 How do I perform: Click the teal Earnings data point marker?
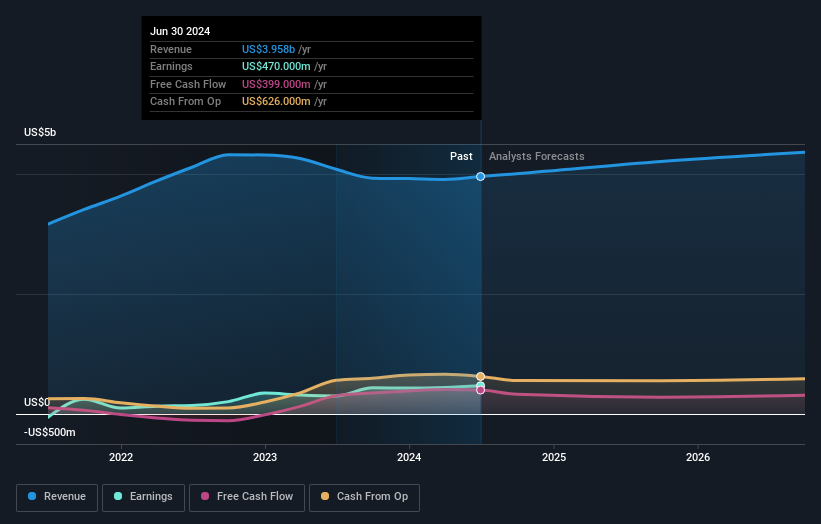click(481, 386)
